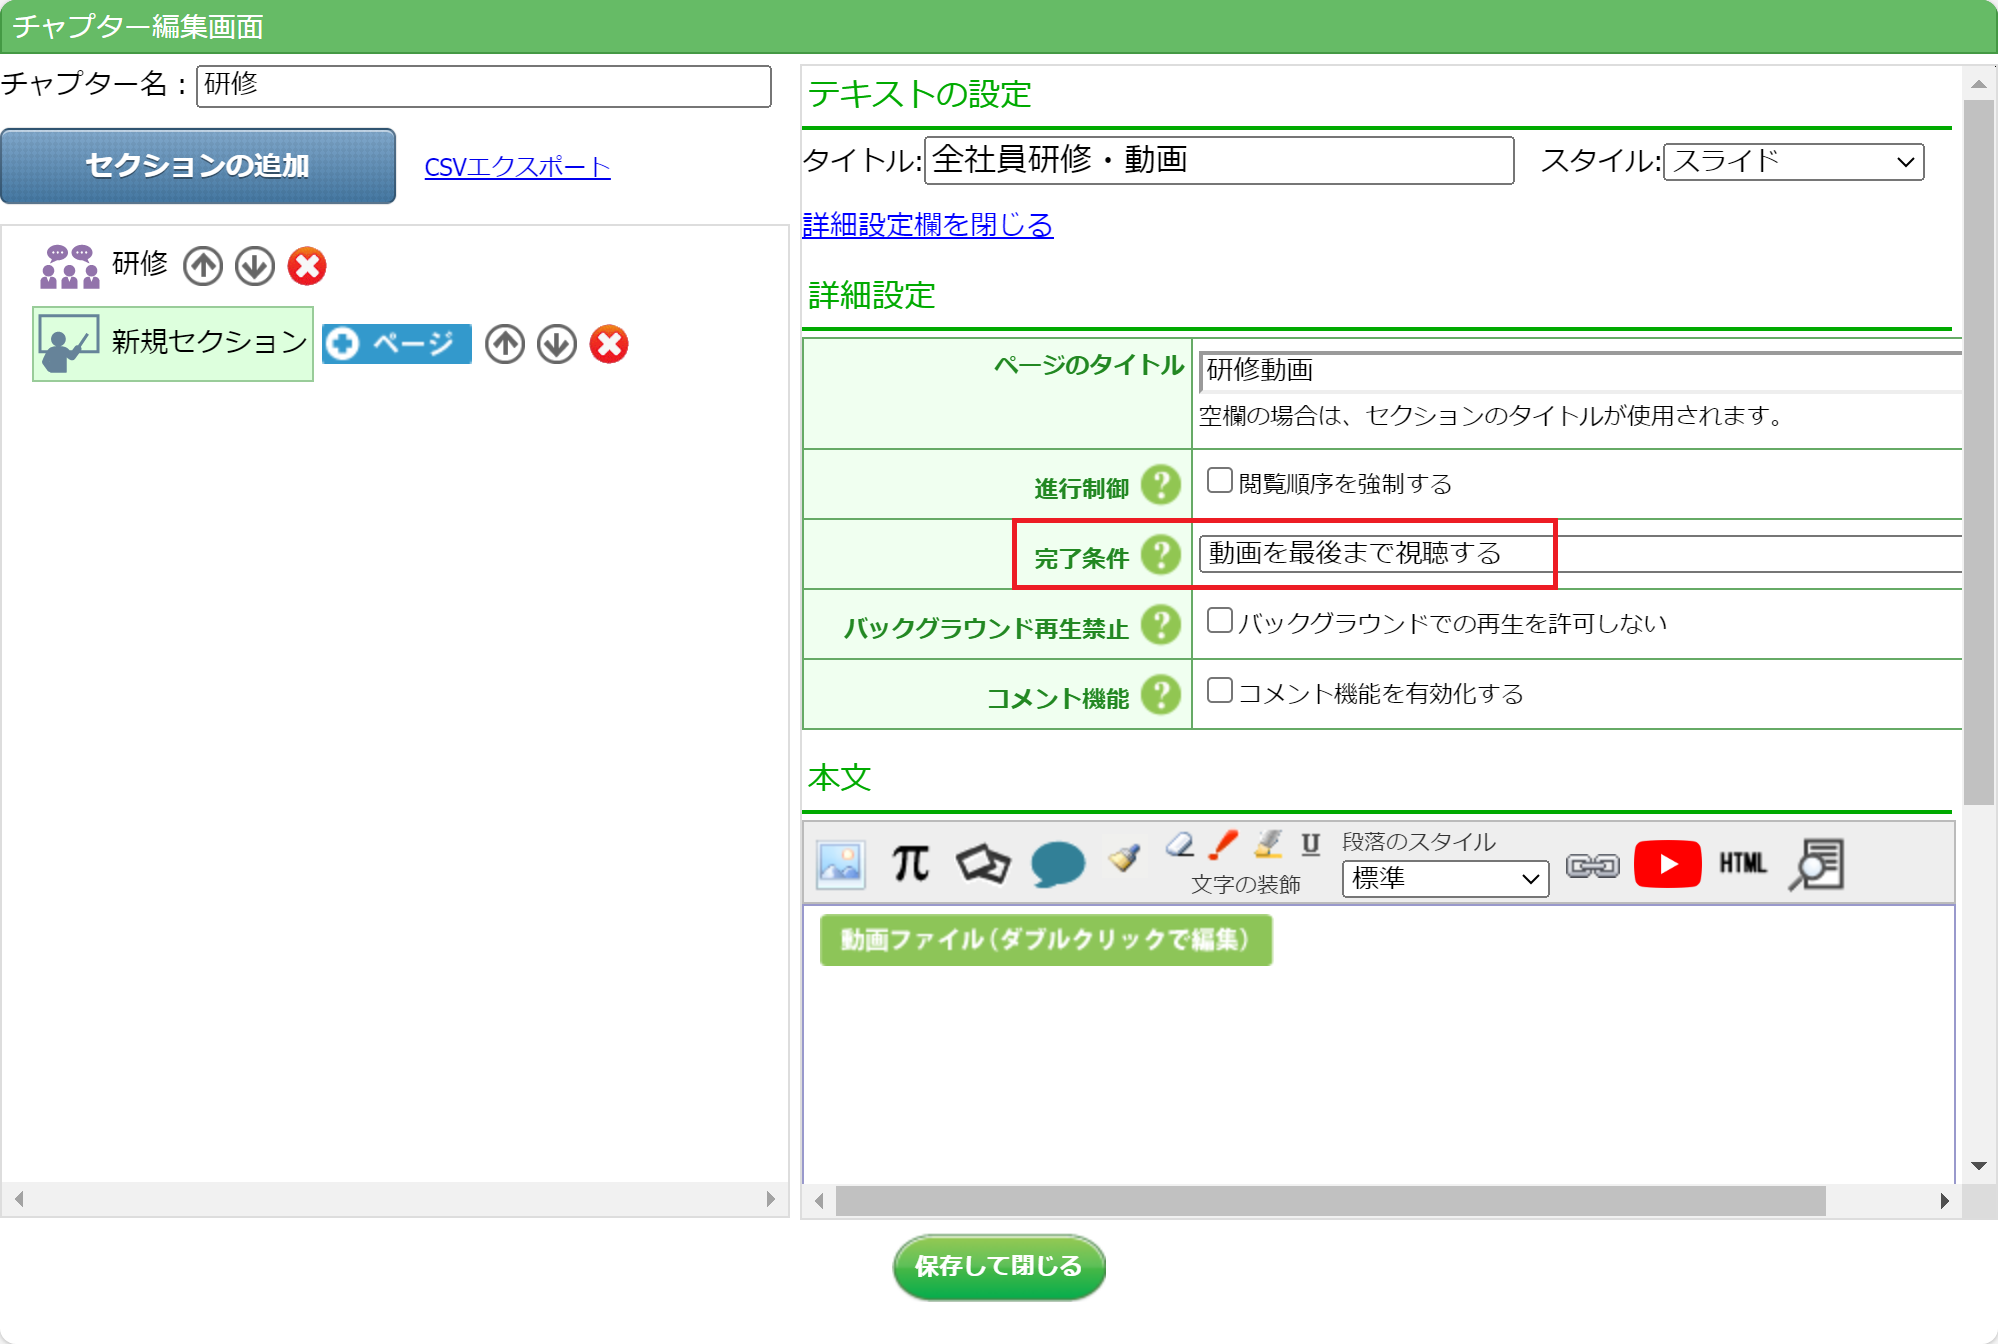Select 新規セクション in the tree

coord(208,343)
